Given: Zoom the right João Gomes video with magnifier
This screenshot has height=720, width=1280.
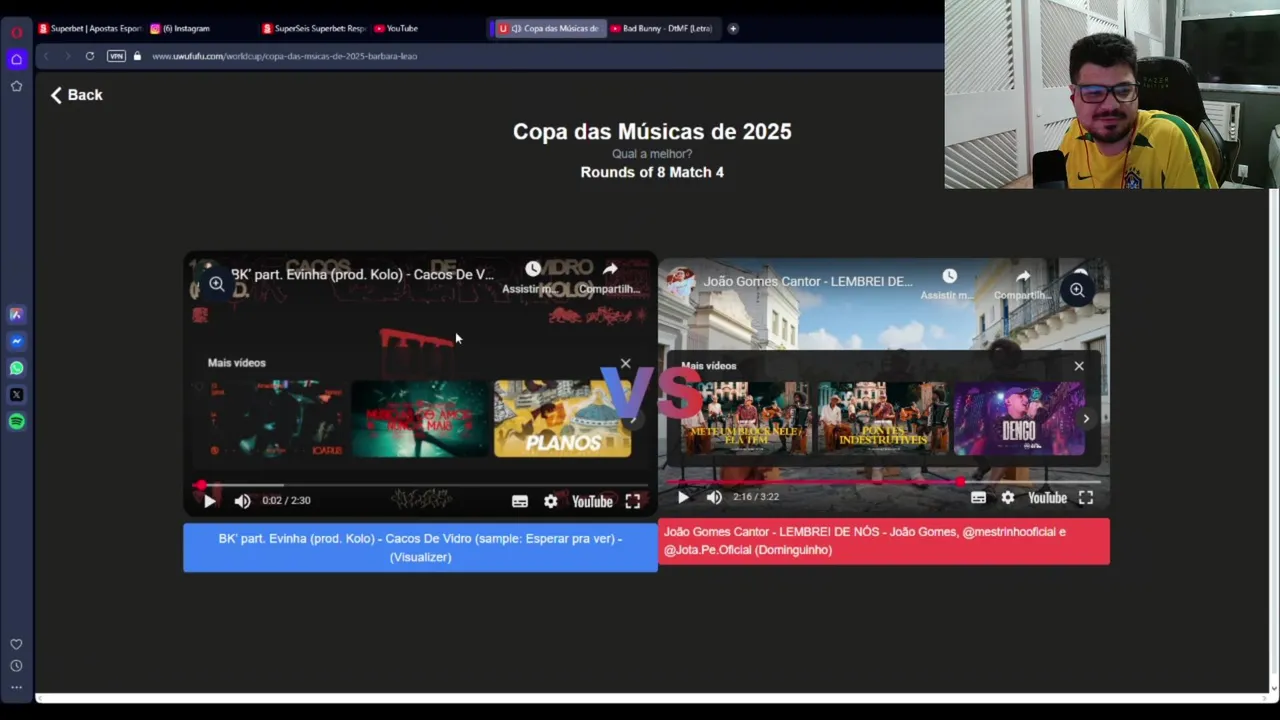Looking at the screenshot, I should (1077, 290).
